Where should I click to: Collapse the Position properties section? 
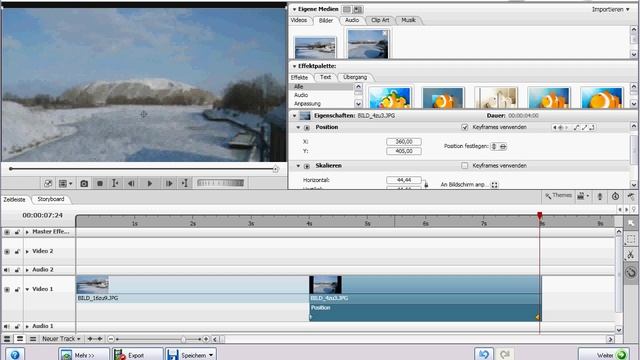pyautogui.click(x=298, y=127)
